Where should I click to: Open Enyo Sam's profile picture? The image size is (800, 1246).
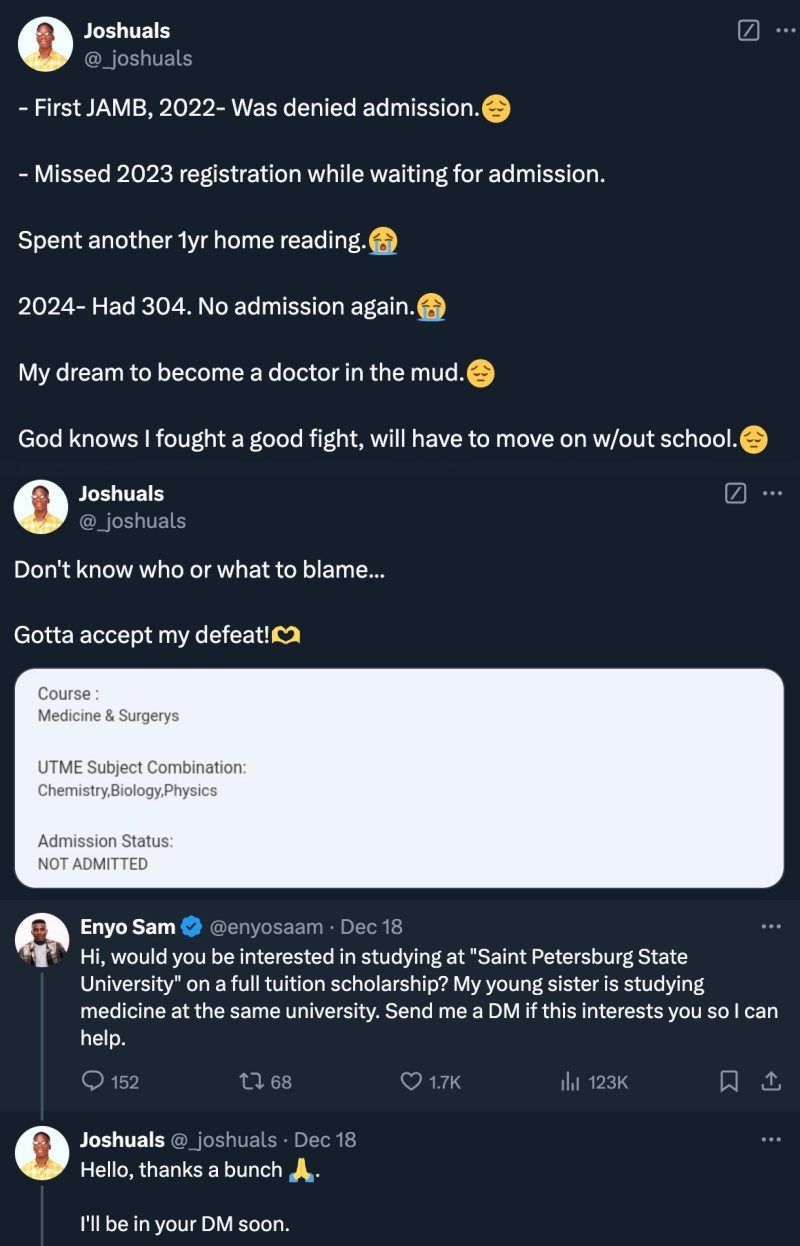[x=42, y=941]
